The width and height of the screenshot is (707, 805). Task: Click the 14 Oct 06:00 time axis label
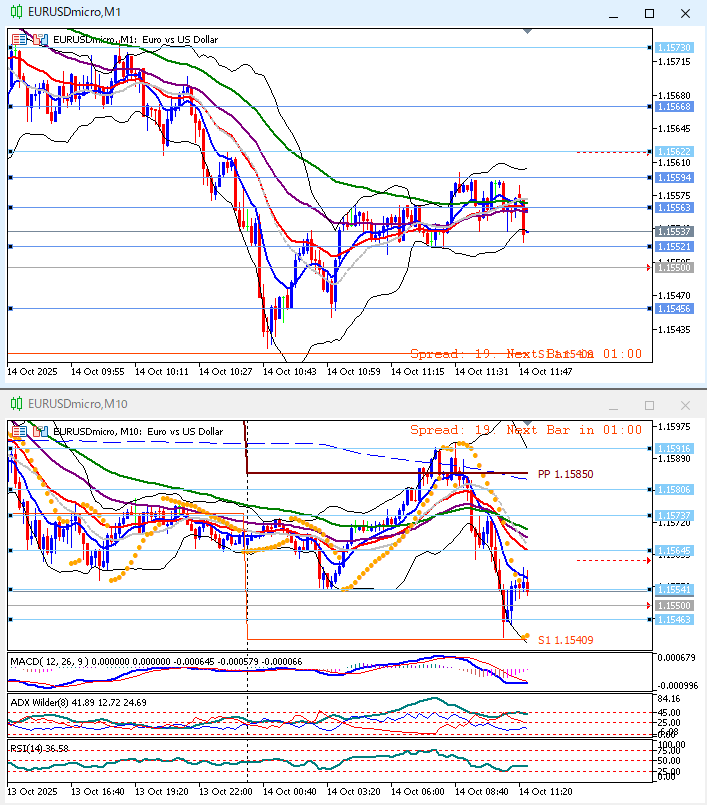[416, 790]
